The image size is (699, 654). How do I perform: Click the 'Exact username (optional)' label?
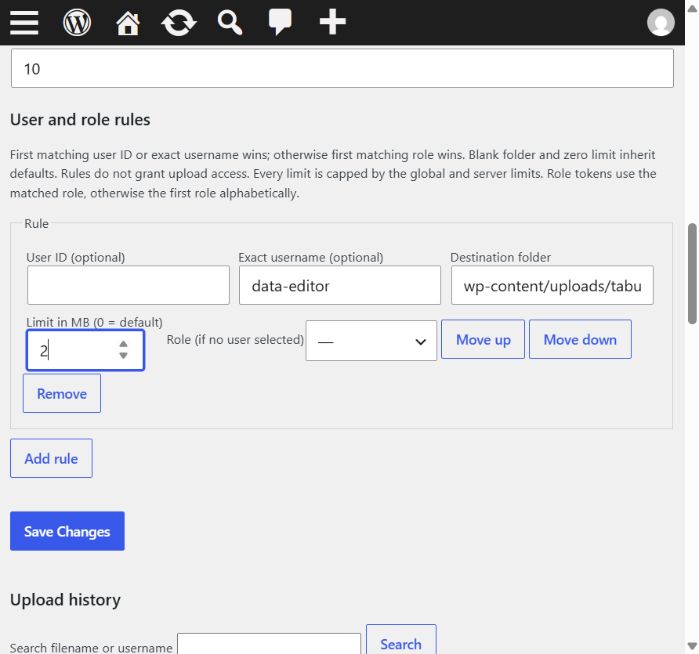click(311, 257)
